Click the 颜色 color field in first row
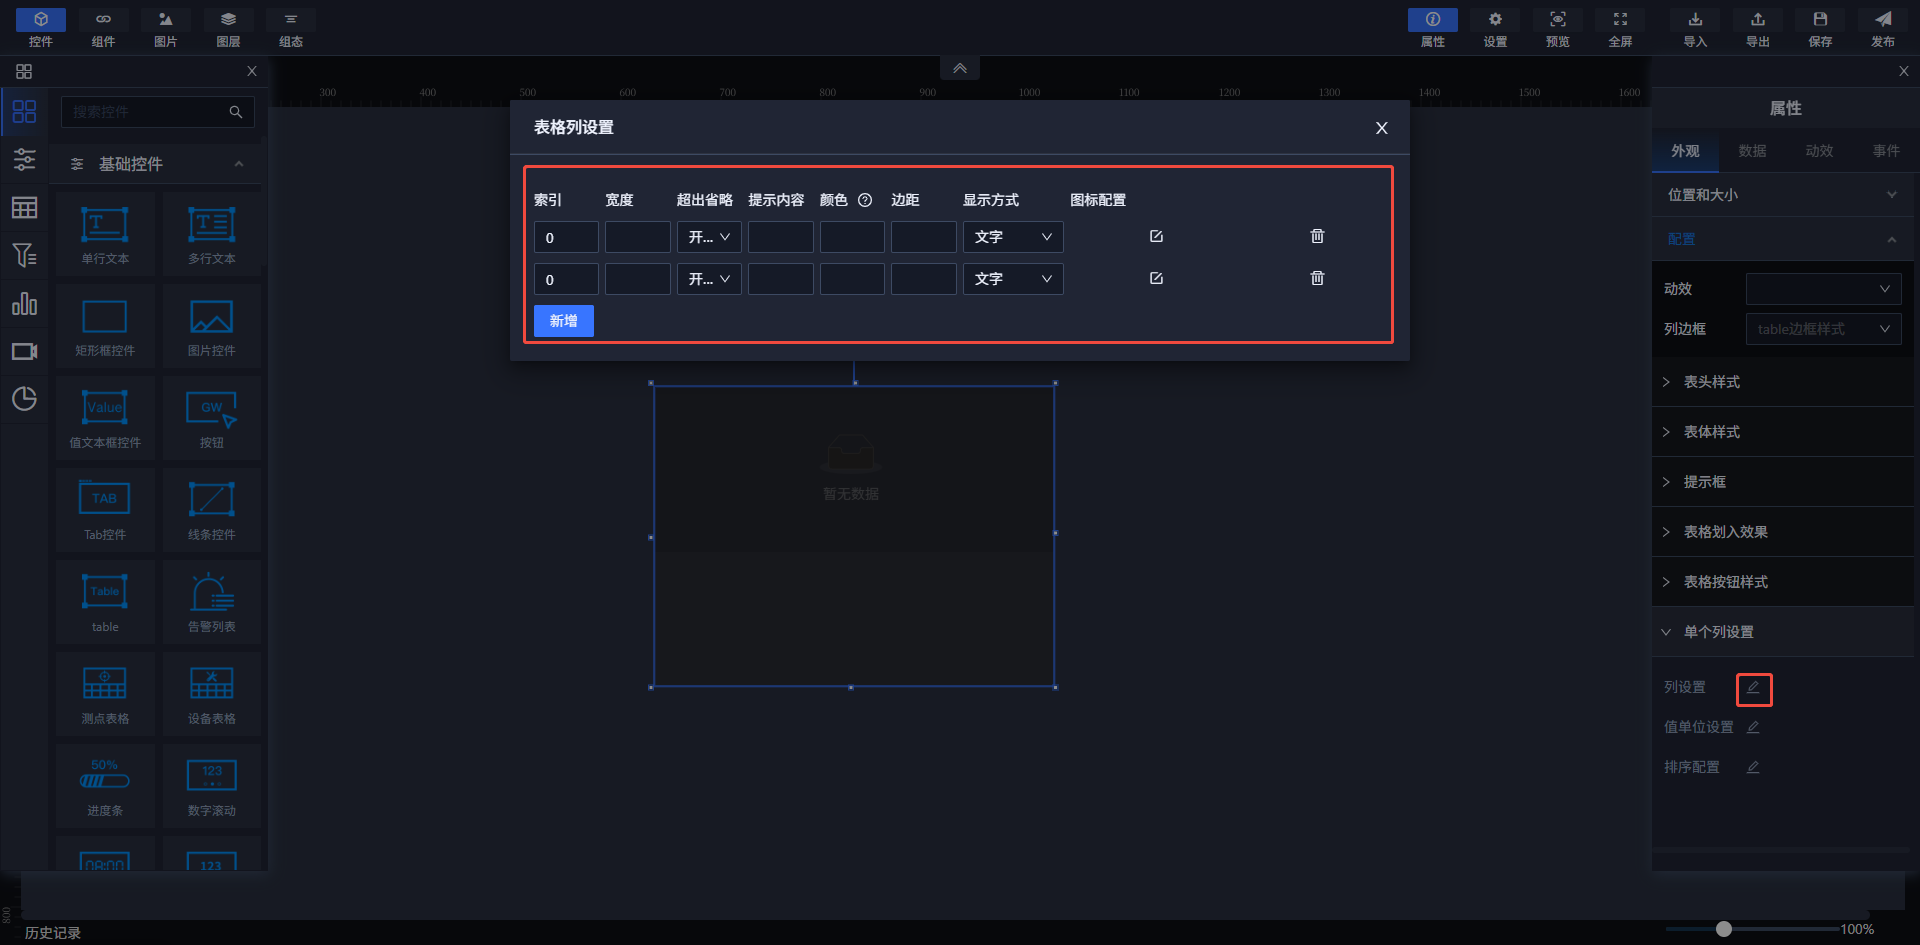1920x945 pixels. coord(852,237)
